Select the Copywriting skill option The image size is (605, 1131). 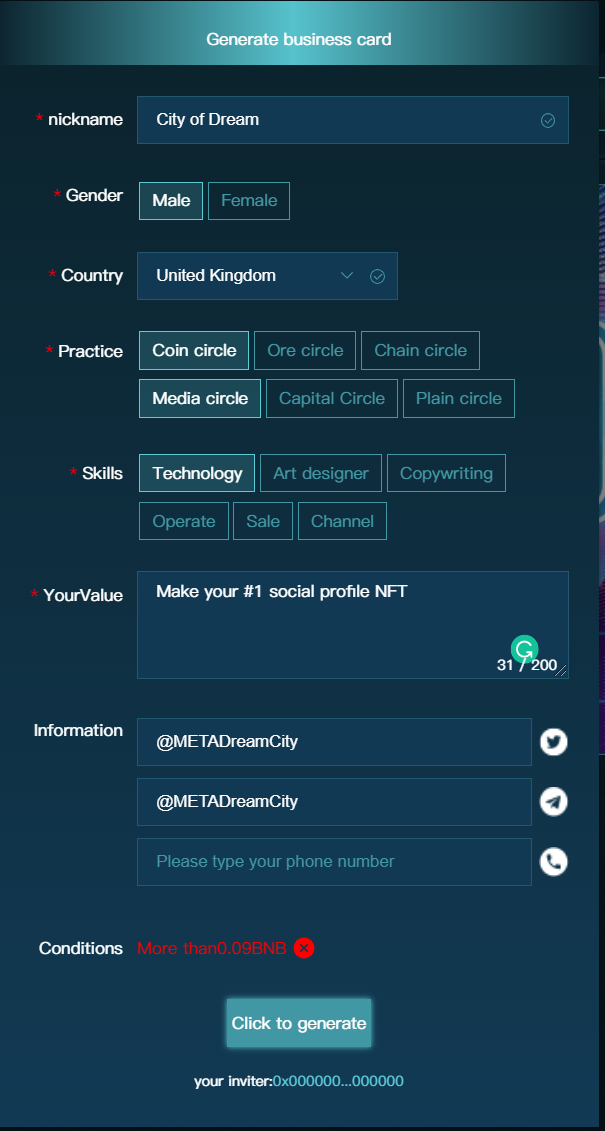pos(446,474)
